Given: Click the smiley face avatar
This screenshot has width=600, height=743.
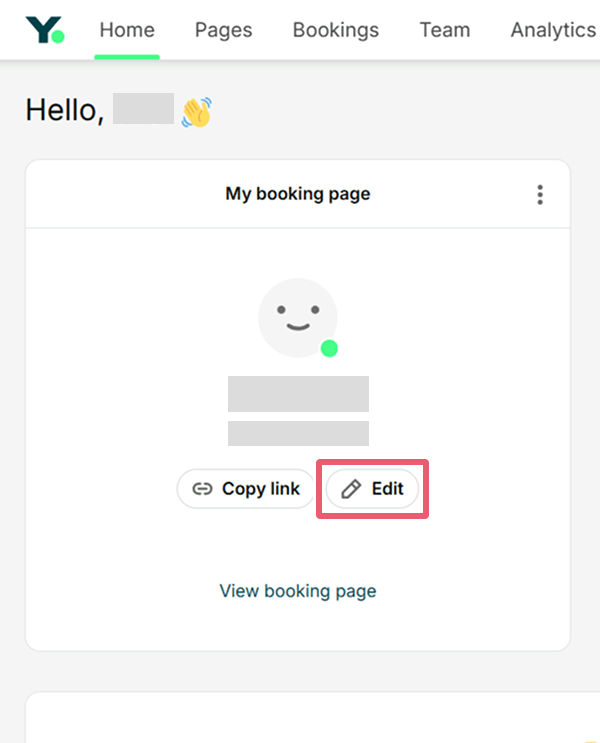Looking at the screenshot, I should tap(297, 317).
